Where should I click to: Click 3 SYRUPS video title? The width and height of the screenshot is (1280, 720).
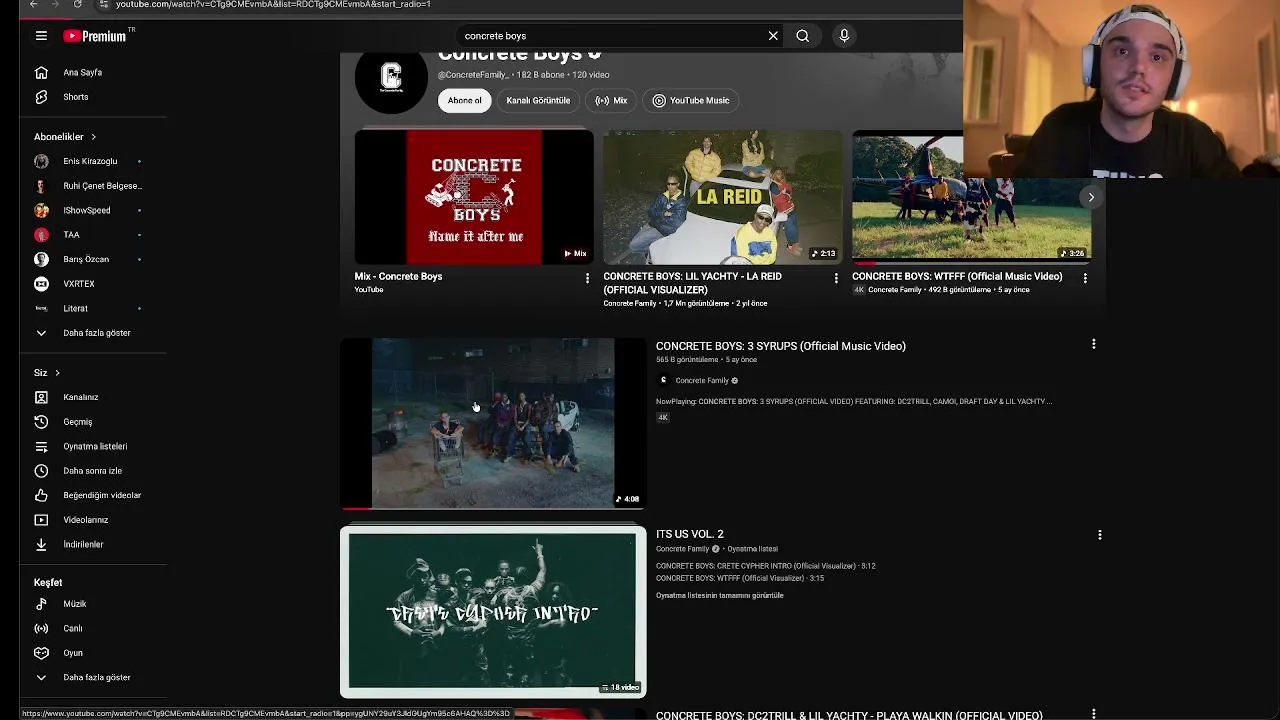pos(781,346)
